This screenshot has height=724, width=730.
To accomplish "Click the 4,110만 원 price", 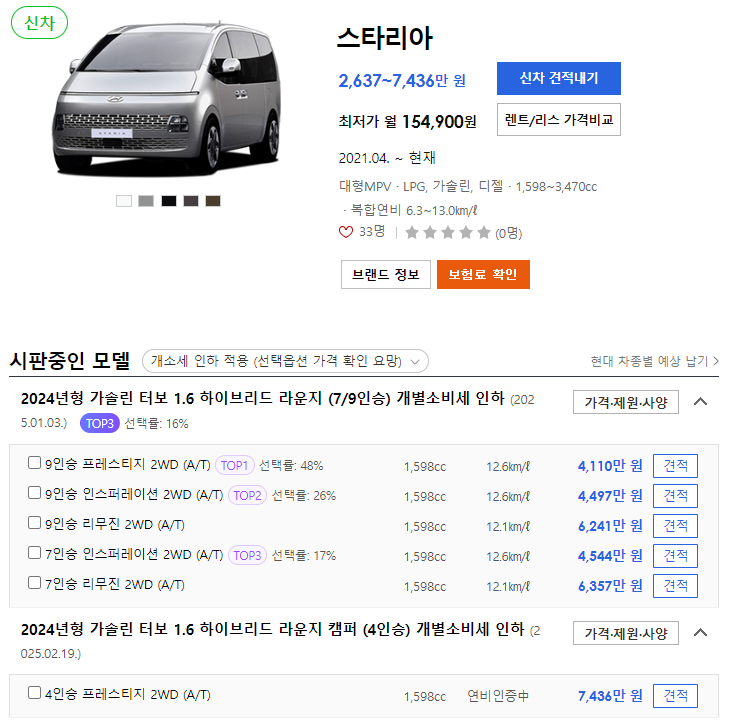I will coord(610,466).
